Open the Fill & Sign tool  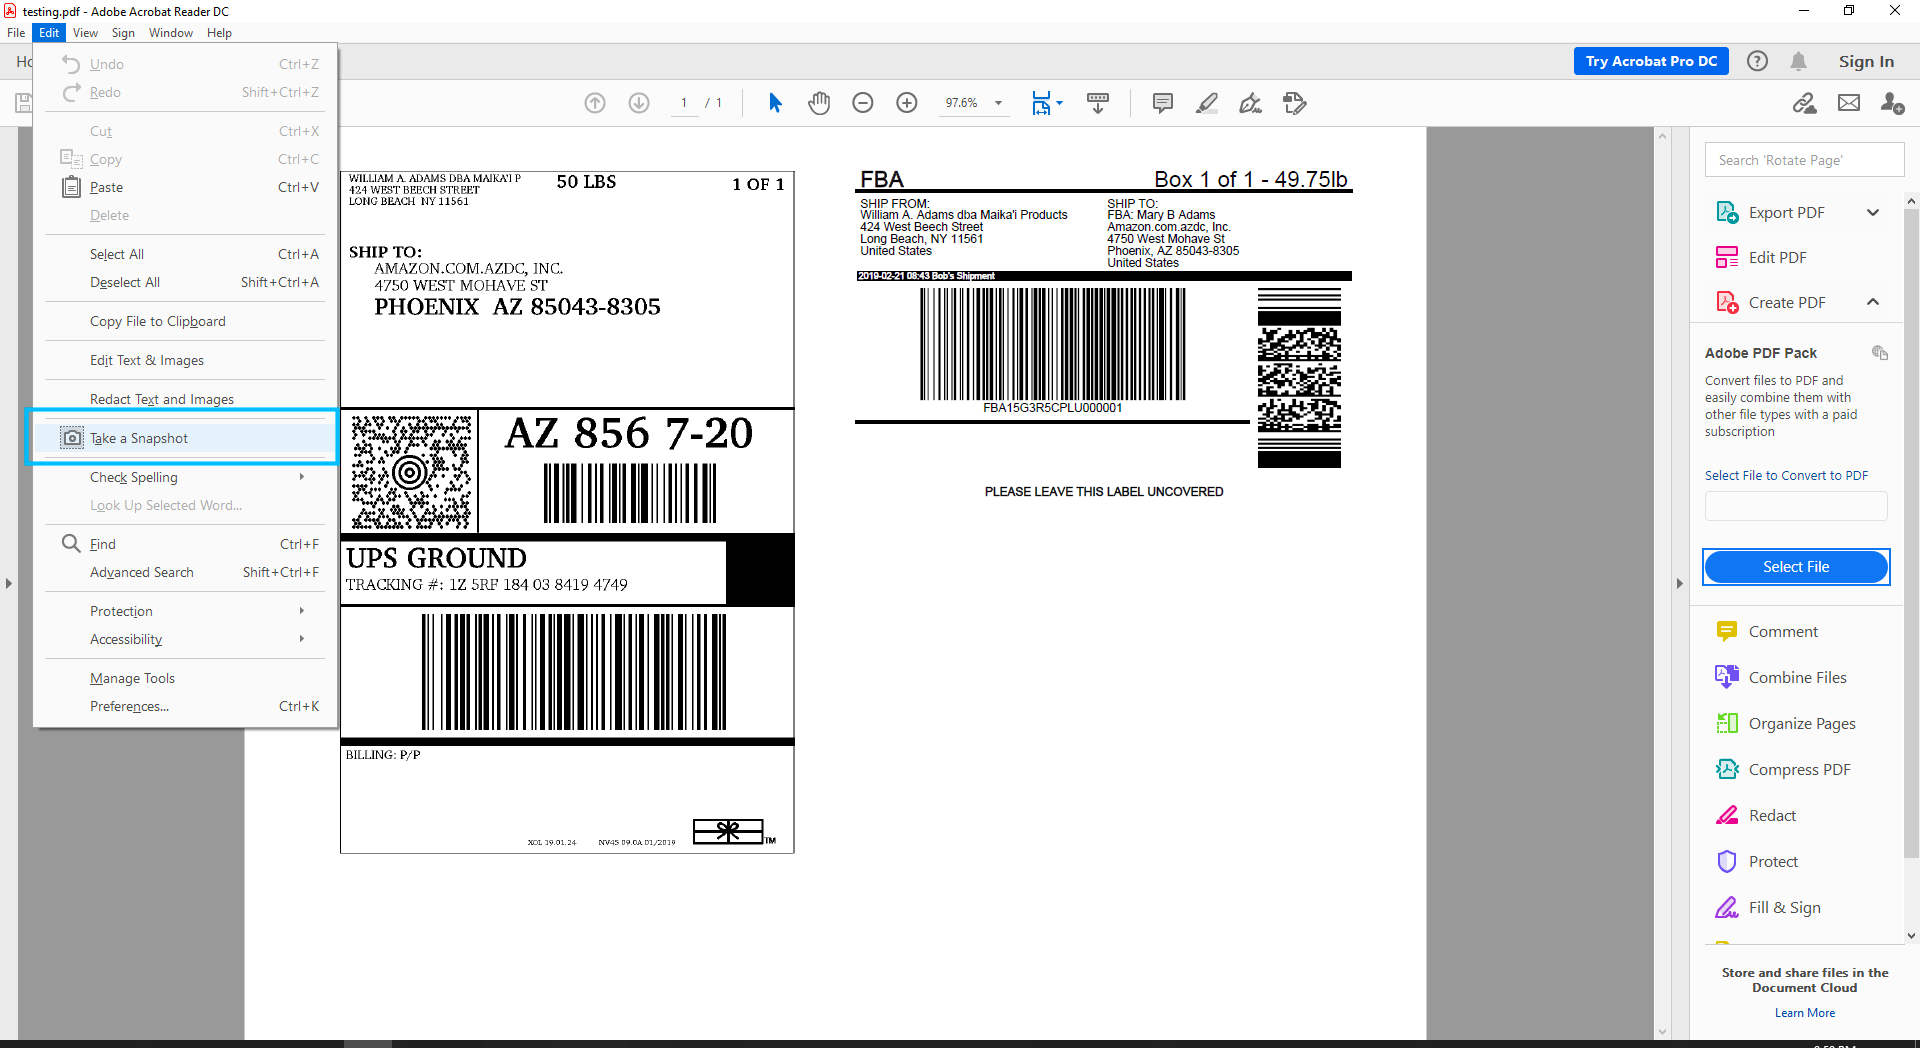pyautogui.click(x=1784, y=908)
